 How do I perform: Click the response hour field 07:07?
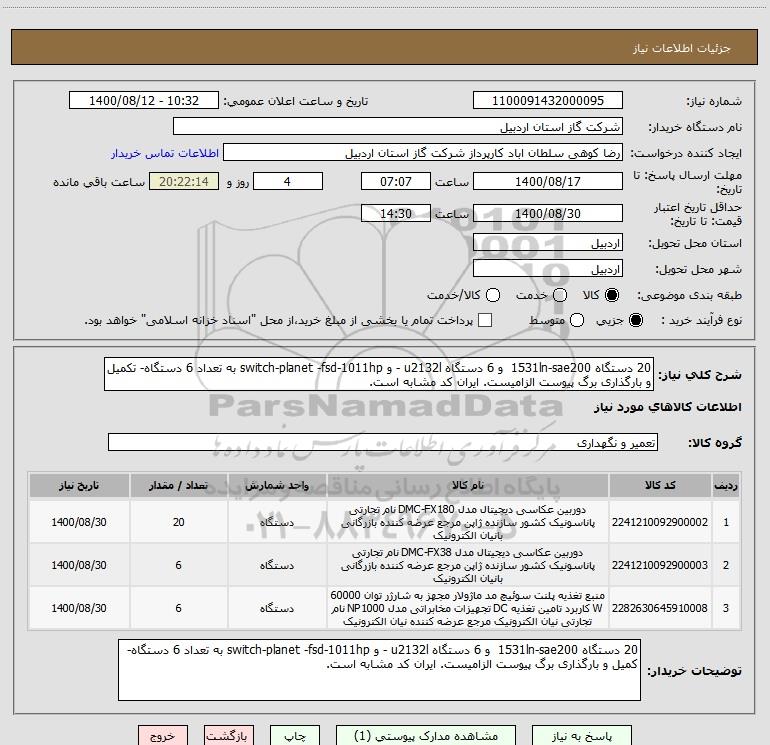(x=396, y=181)
